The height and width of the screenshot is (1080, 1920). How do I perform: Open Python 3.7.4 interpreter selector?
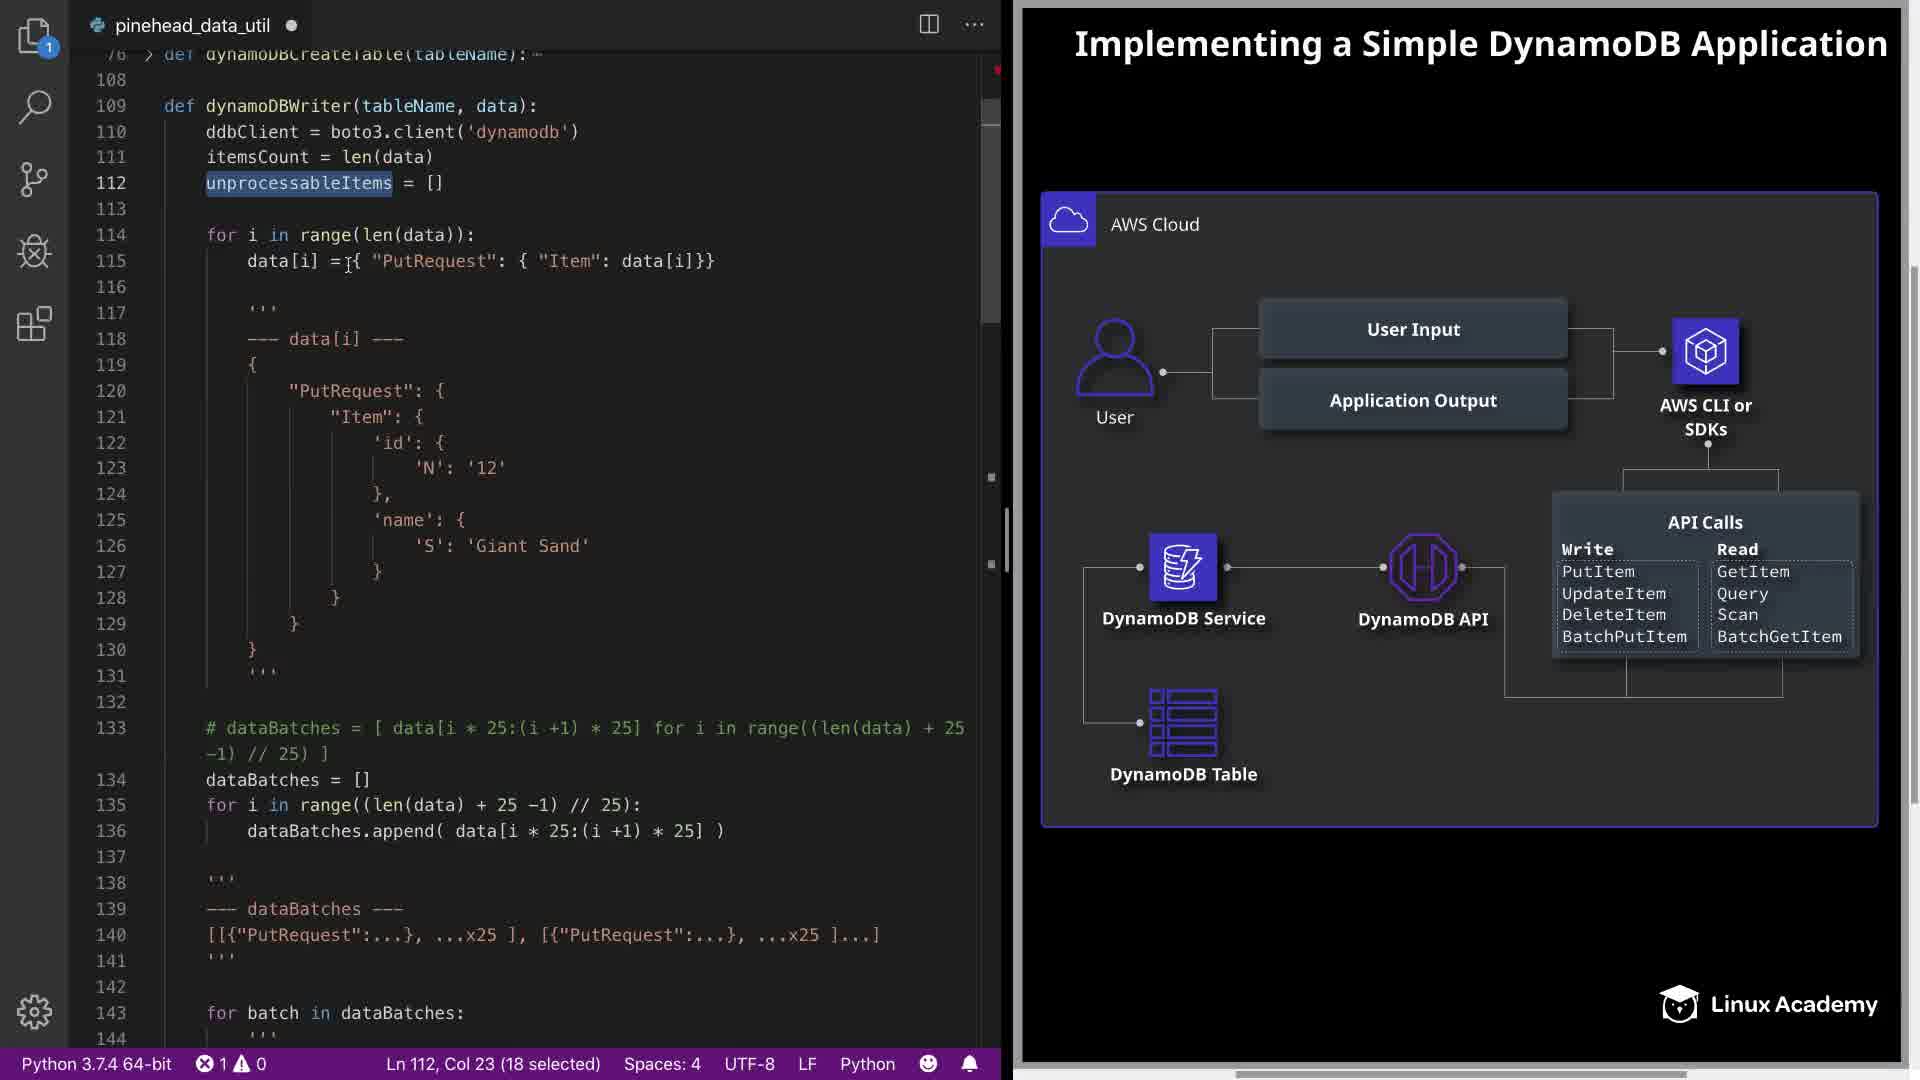click(x=96, y=1064)
